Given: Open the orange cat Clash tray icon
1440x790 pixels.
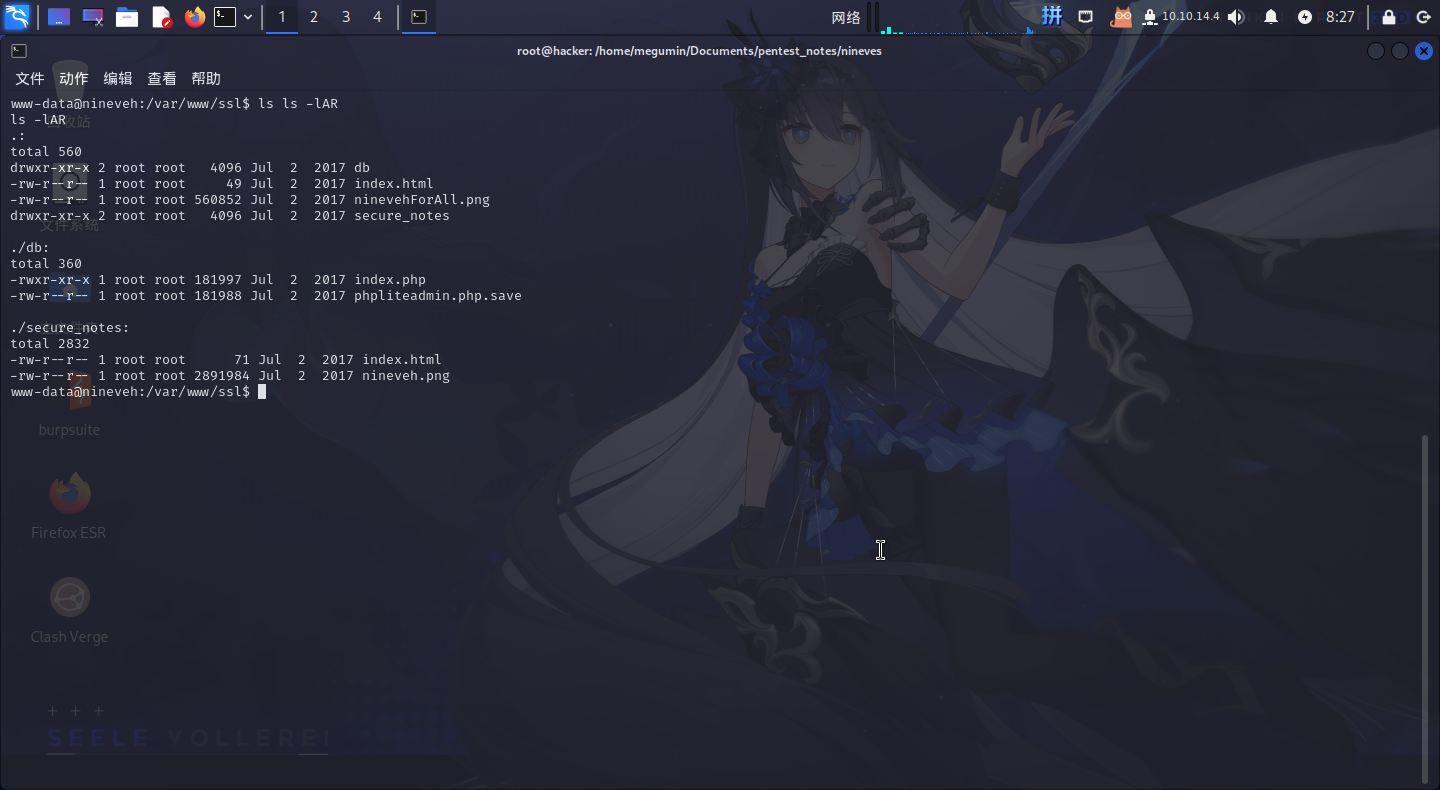Looking at the screenshot, I should pos(1122,17).
